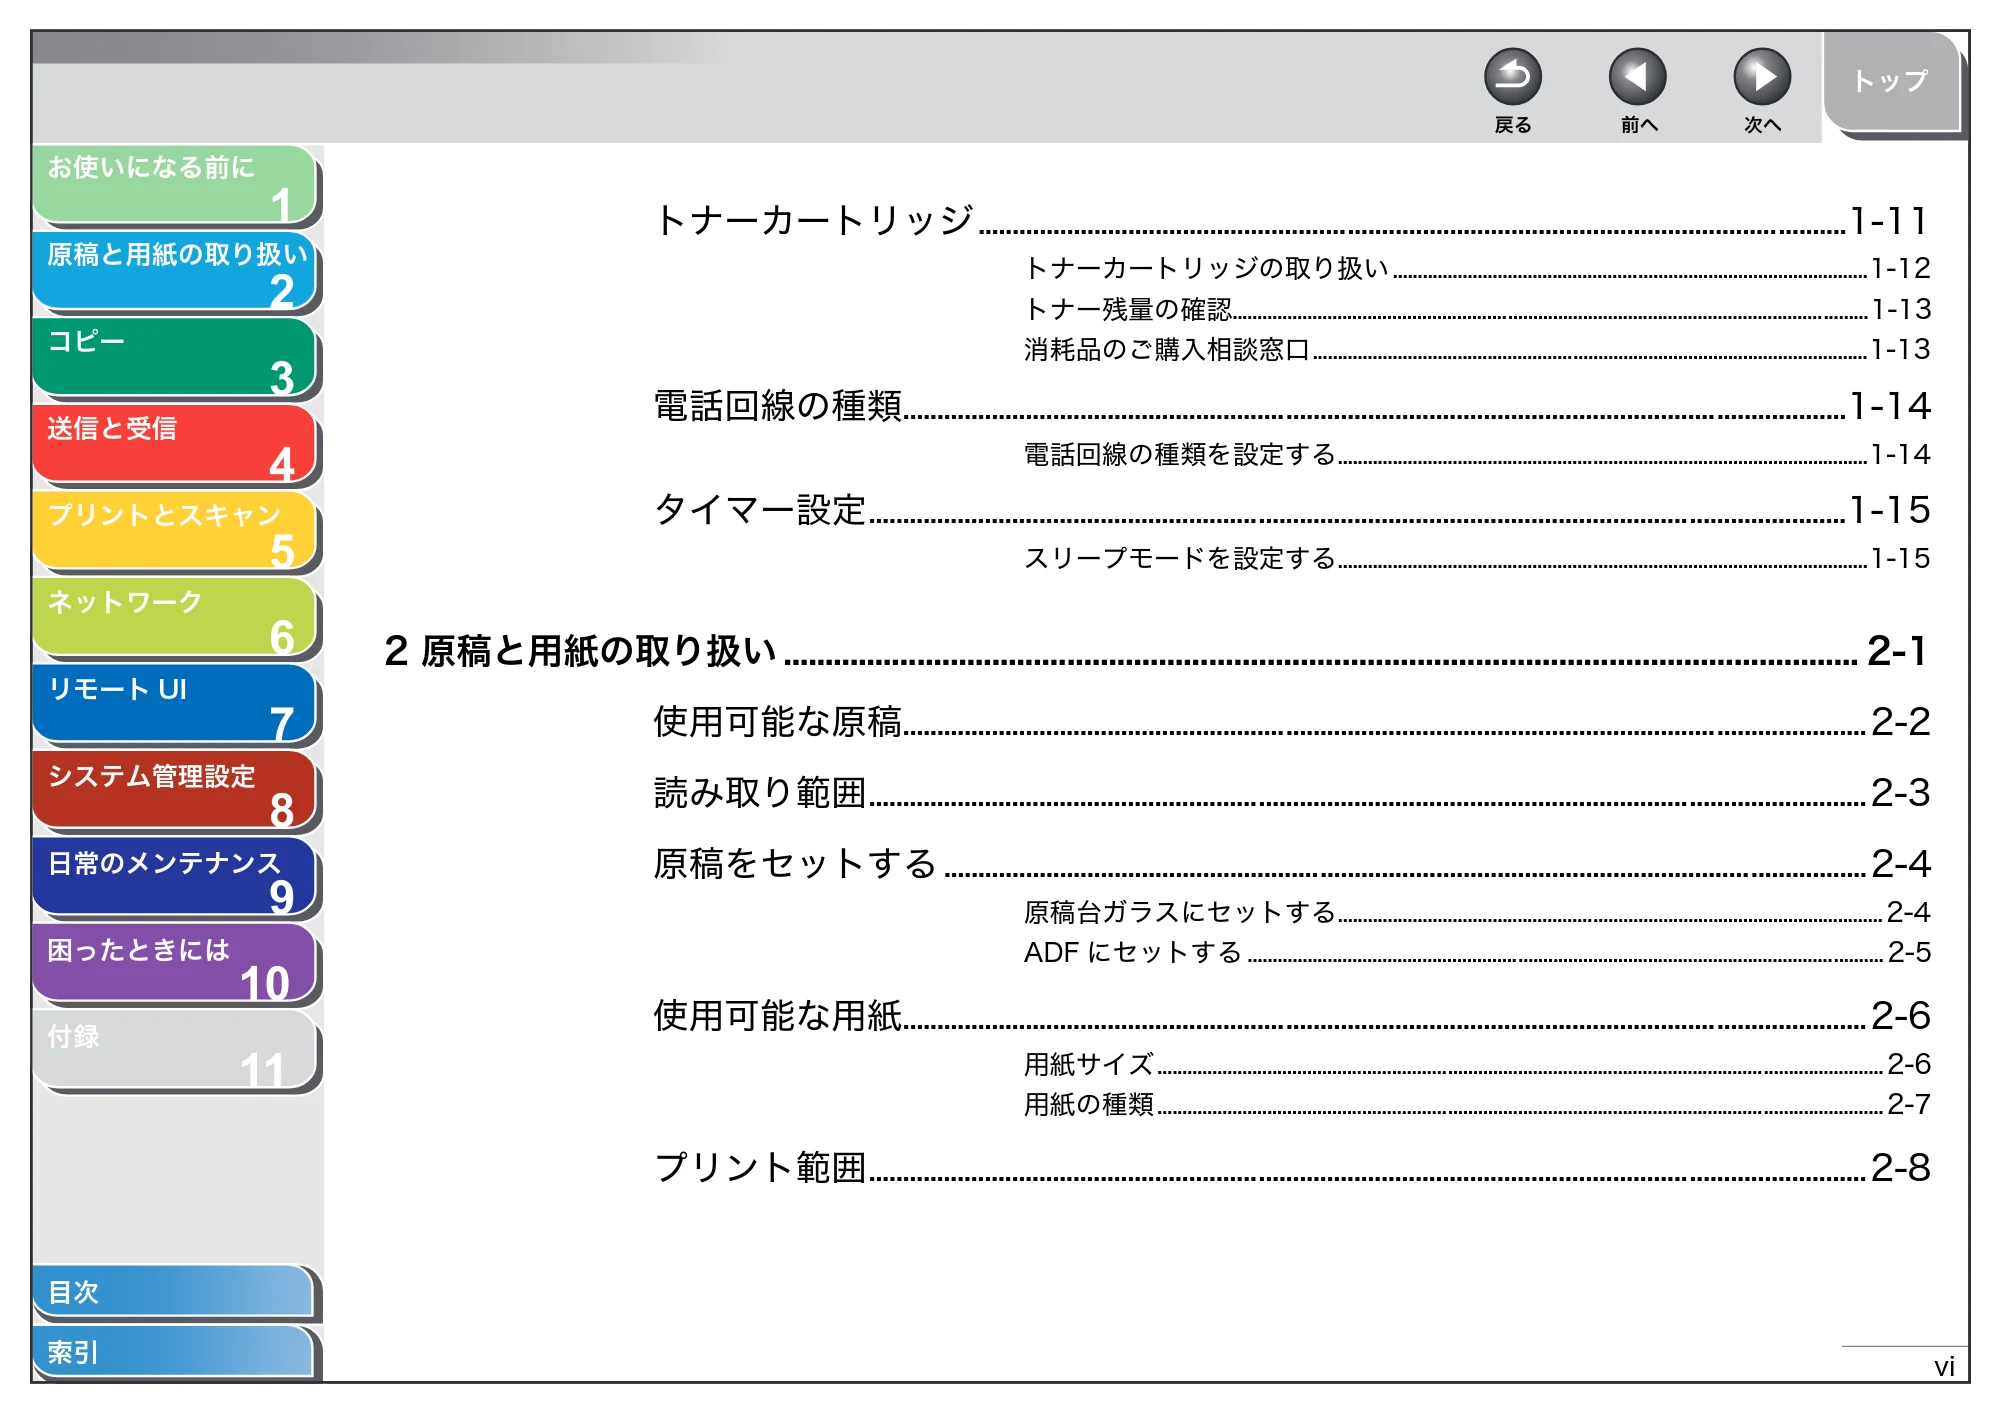Image resolution: width=2000 pixels, height=1414 pixels.
Task: Open chapter 5 プリントとスキャン tab
Action: (x=175, y=531)
